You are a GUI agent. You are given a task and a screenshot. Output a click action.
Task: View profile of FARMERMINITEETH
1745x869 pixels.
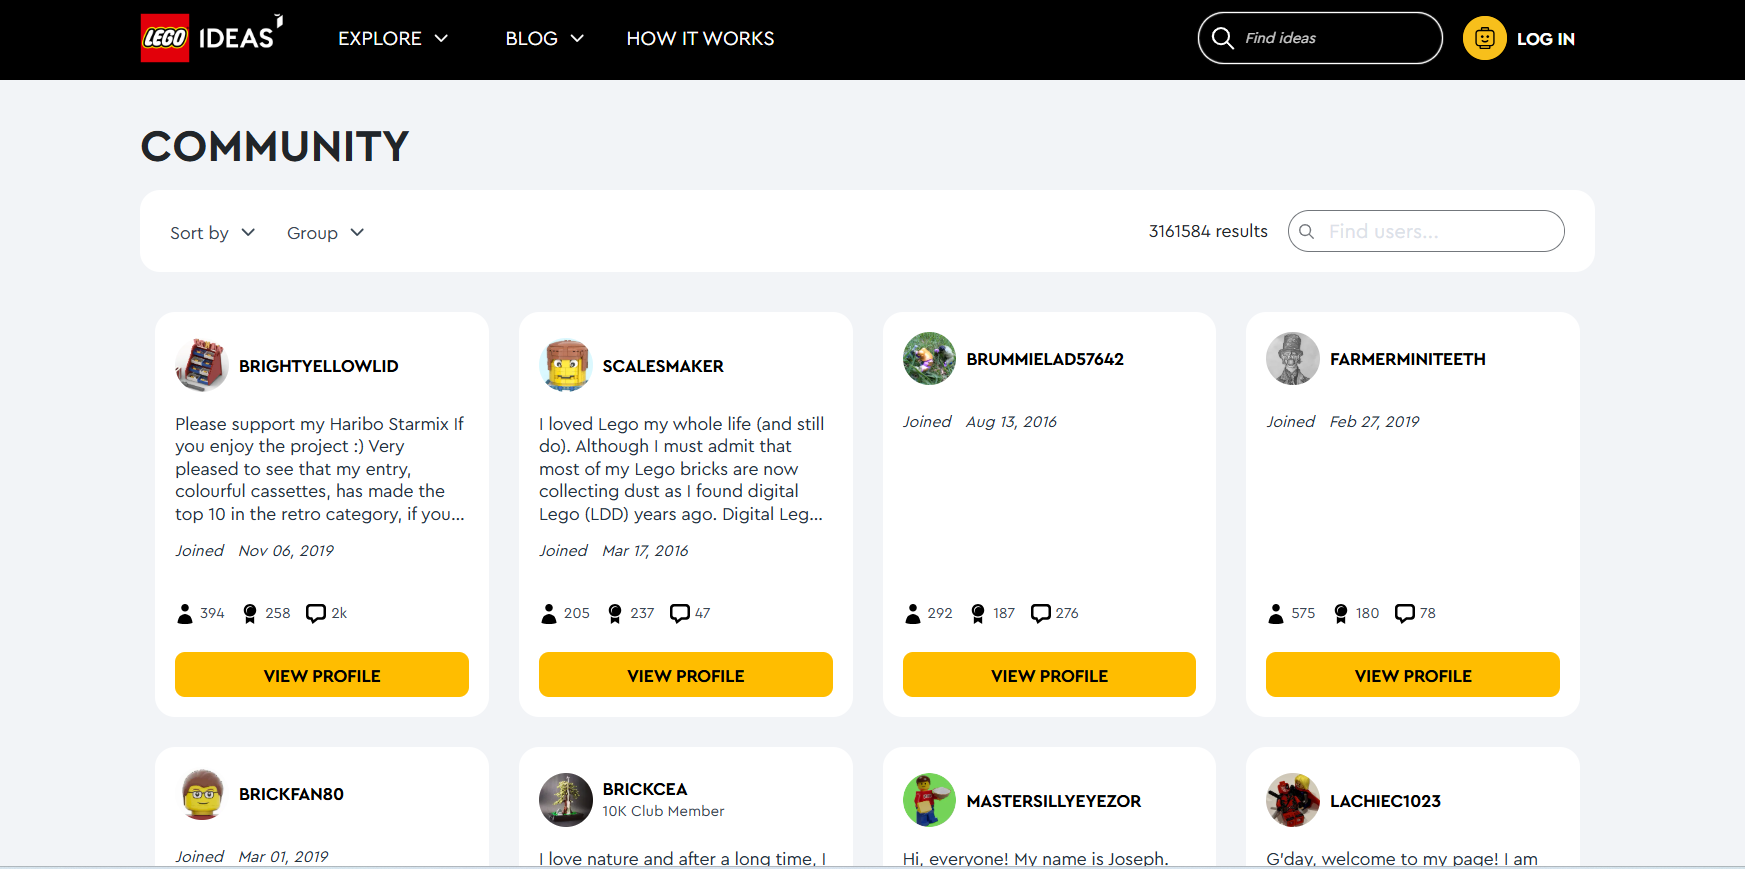pyautogui.click(x=1413, y=675)
